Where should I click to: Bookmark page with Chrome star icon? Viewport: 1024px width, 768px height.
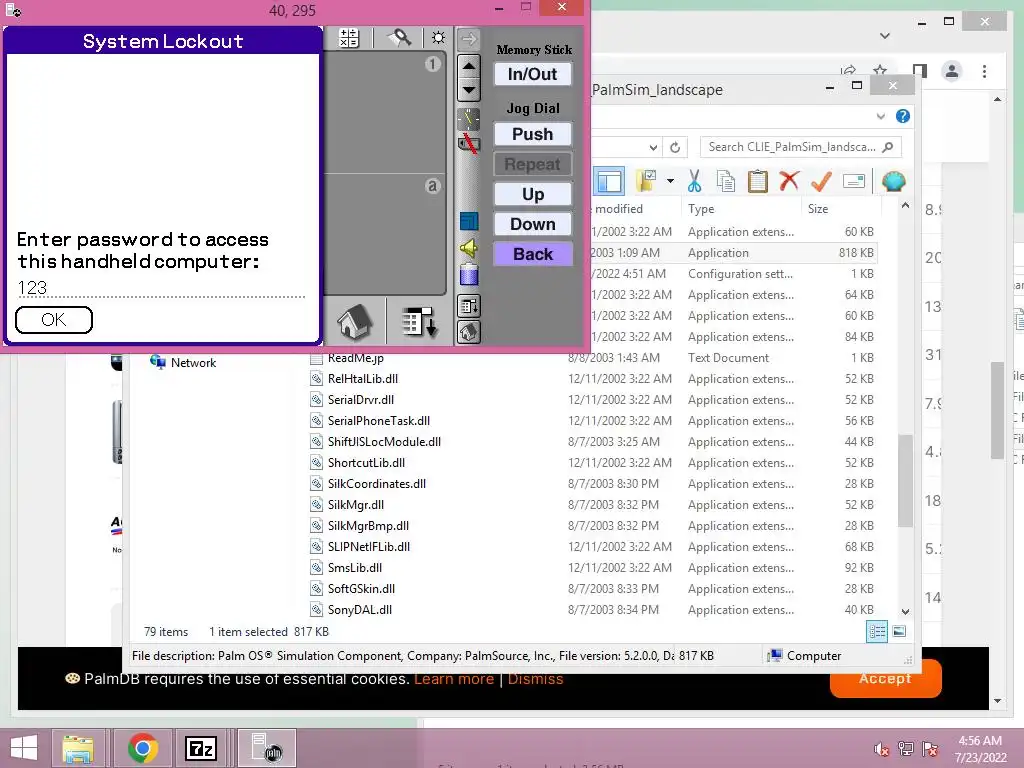click(x=880, y=71)
